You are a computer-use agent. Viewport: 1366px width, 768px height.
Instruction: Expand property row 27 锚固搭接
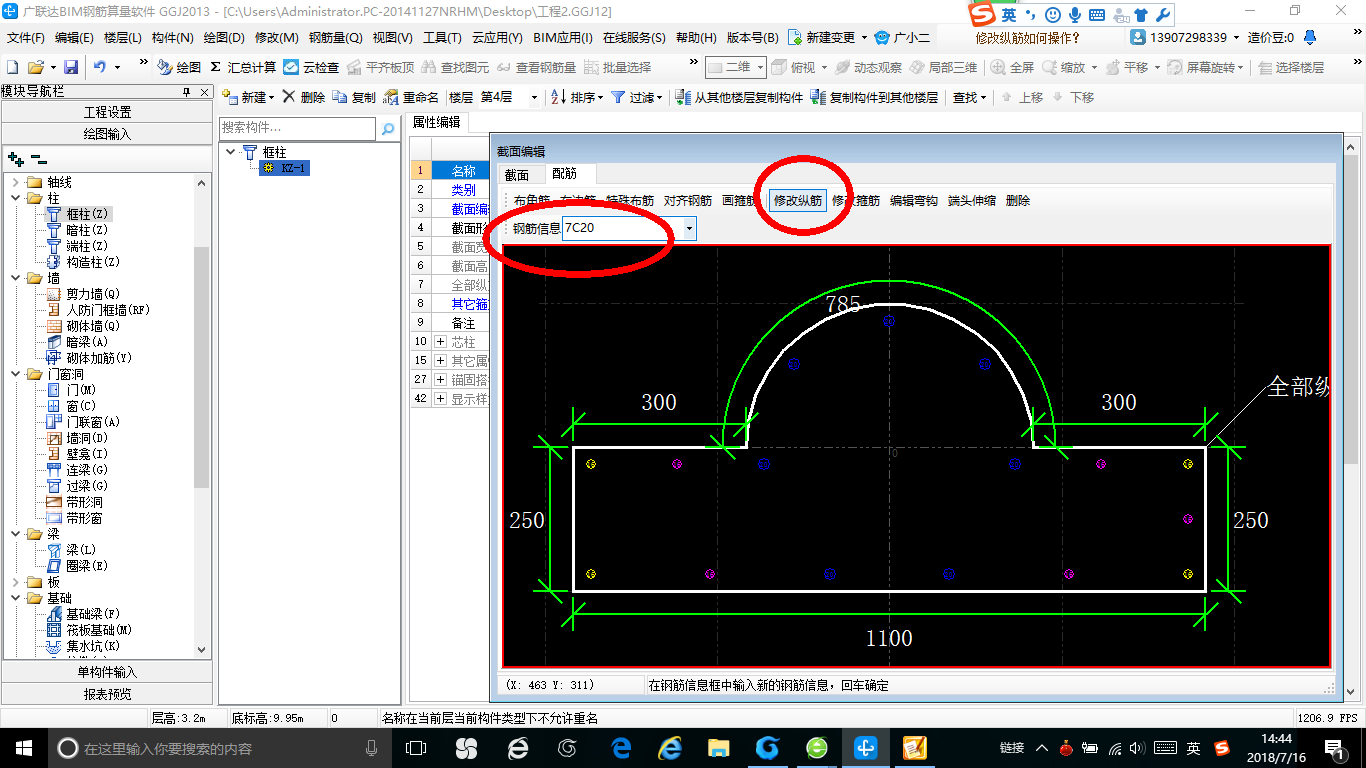(440, 379)
